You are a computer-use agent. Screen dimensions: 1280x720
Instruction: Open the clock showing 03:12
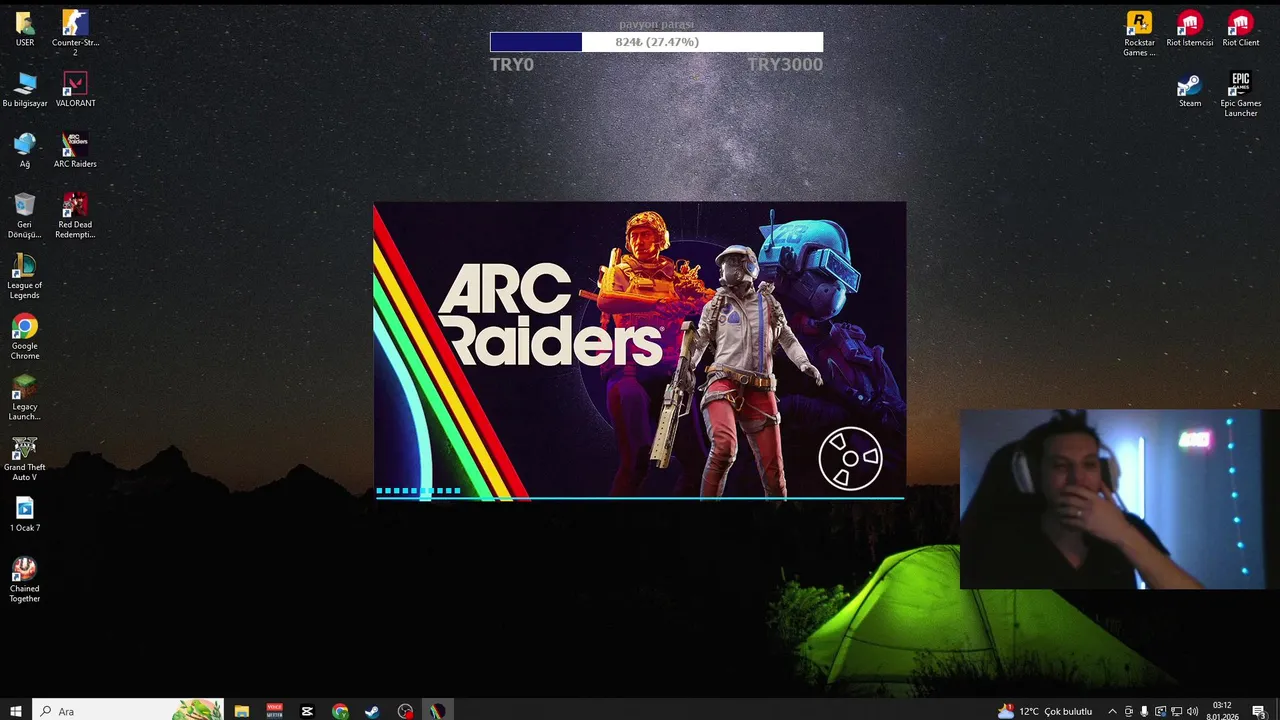(1221, 711)
